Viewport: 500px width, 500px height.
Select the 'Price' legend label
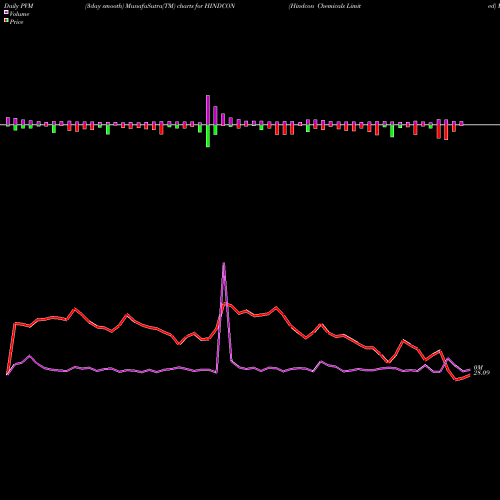[x=16, y=22]
